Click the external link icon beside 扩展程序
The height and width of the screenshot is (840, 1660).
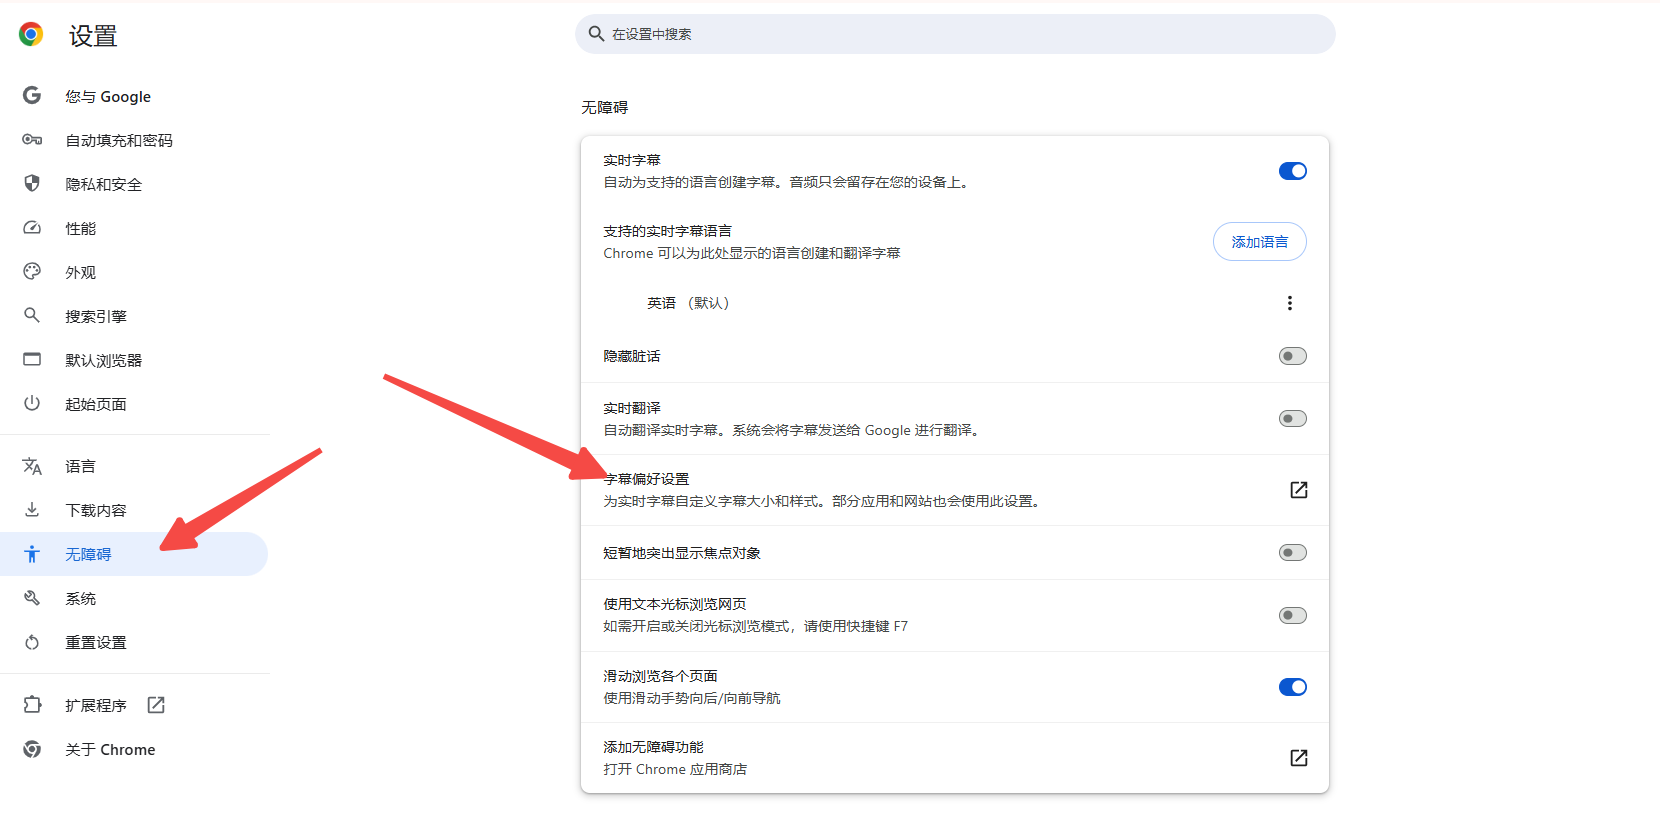[156, 705]
